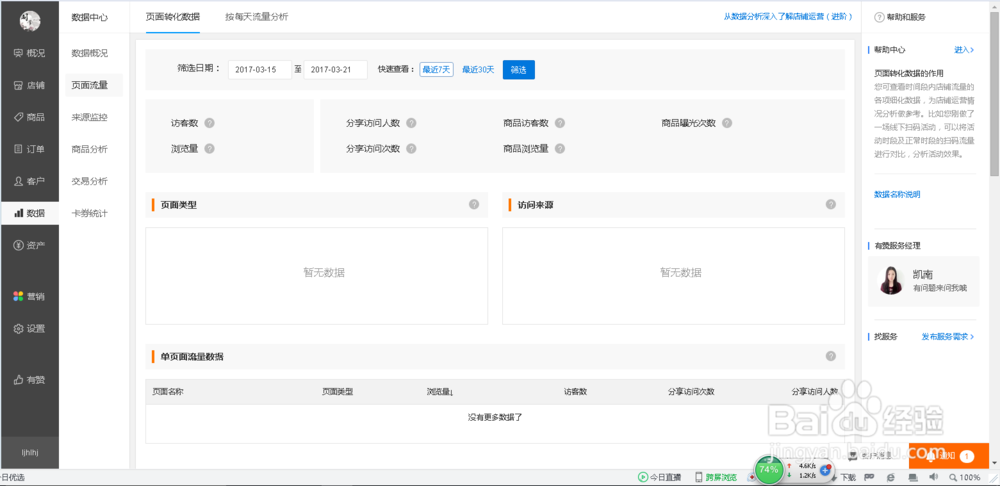Open 商品分析 in the data menu

tap(89, 149)
